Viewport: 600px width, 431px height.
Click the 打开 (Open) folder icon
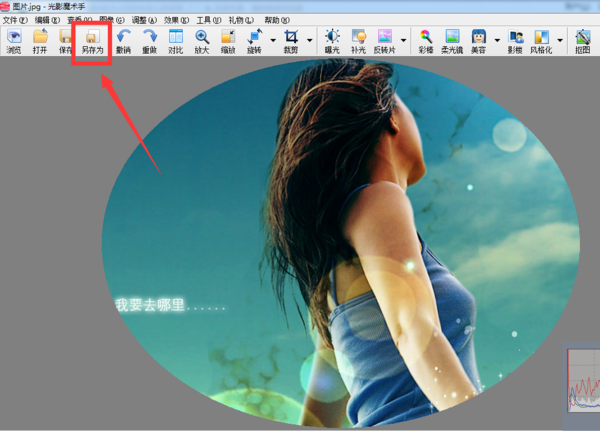coord(40,41)
